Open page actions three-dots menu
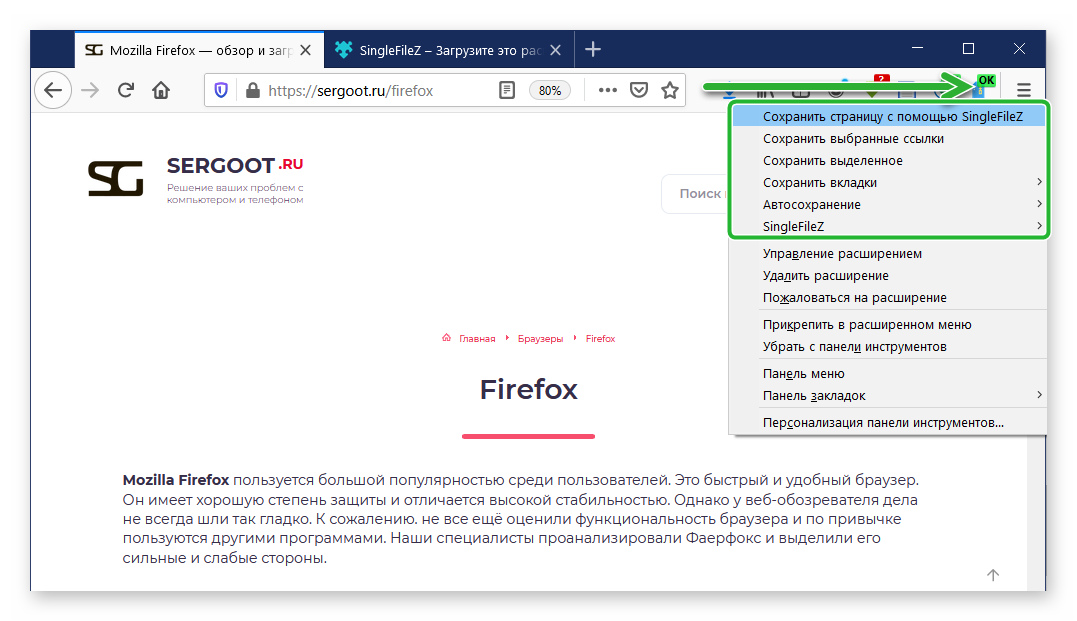1077x621 pixels. pos(607,90)
